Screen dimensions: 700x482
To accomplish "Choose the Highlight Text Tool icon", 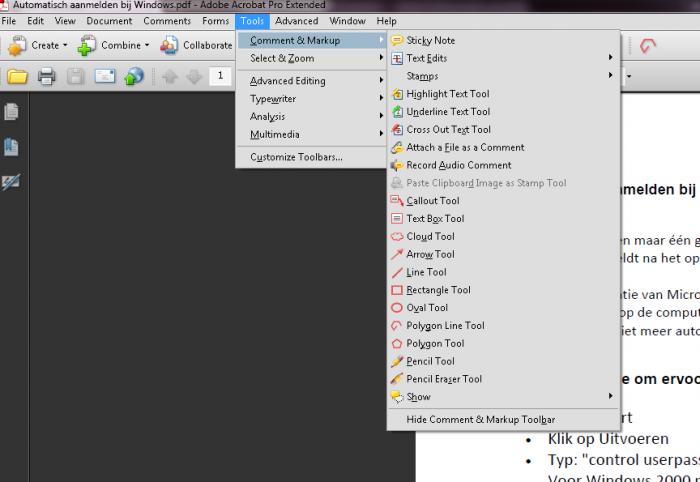I will (397, 94).
